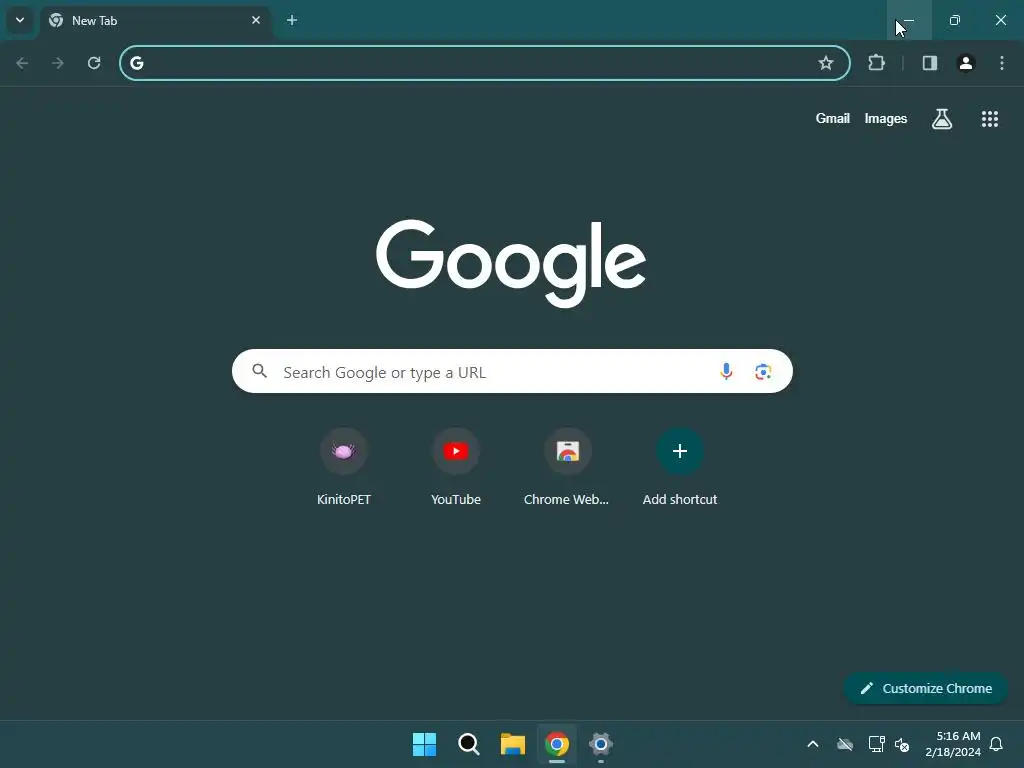This screenshot has width=1024, height=768.
Task: Click the magnifier icon in search box
Action: [x=260, y=372]
